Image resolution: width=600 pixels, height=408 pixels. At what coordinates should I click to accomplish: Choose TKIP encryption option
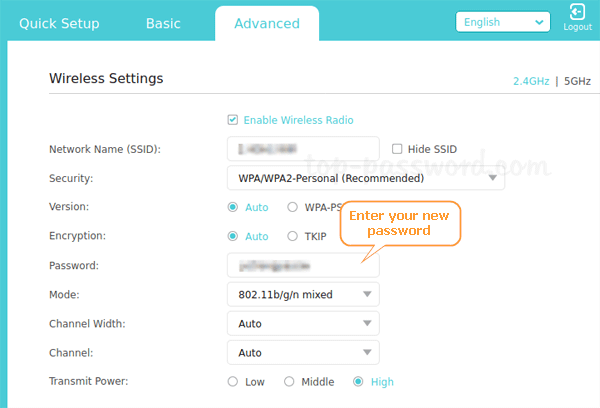click(292, 236)
